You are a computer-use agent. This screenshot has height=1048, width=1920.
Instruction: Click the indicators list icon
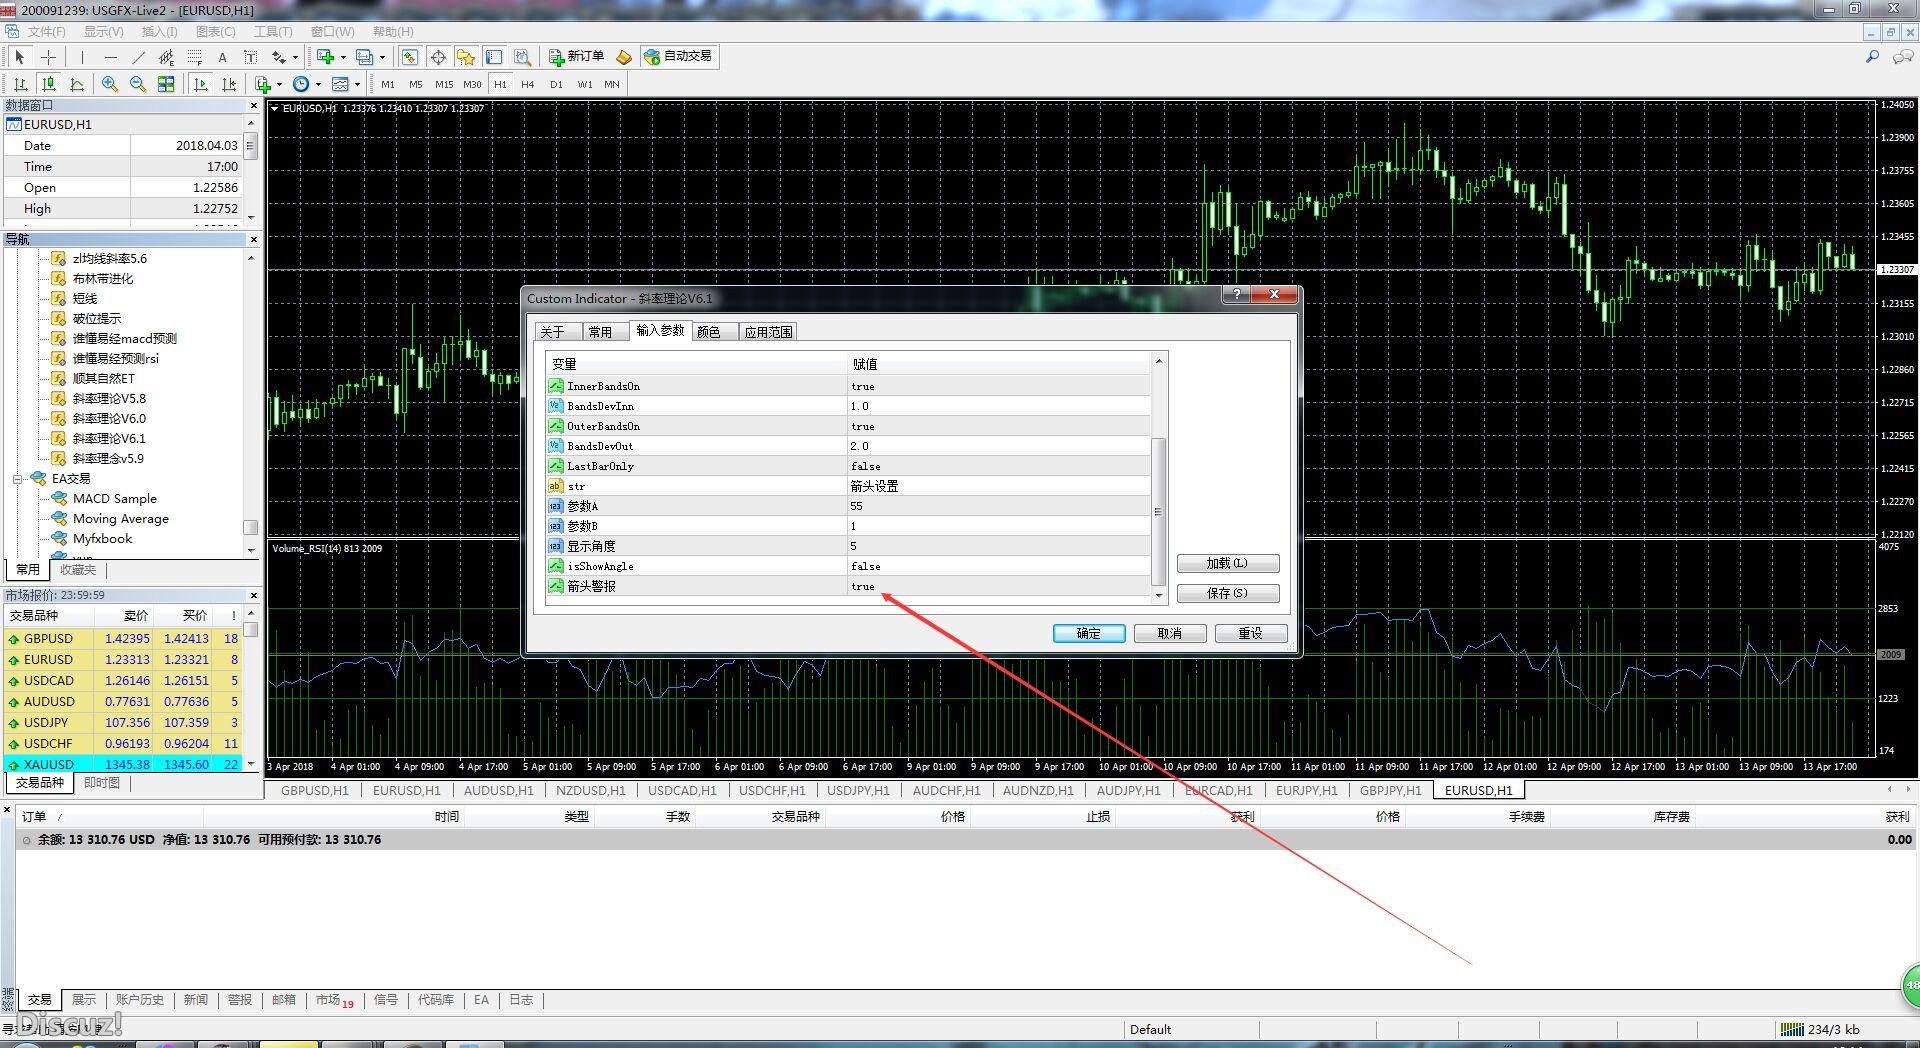[x=263, y=84]
